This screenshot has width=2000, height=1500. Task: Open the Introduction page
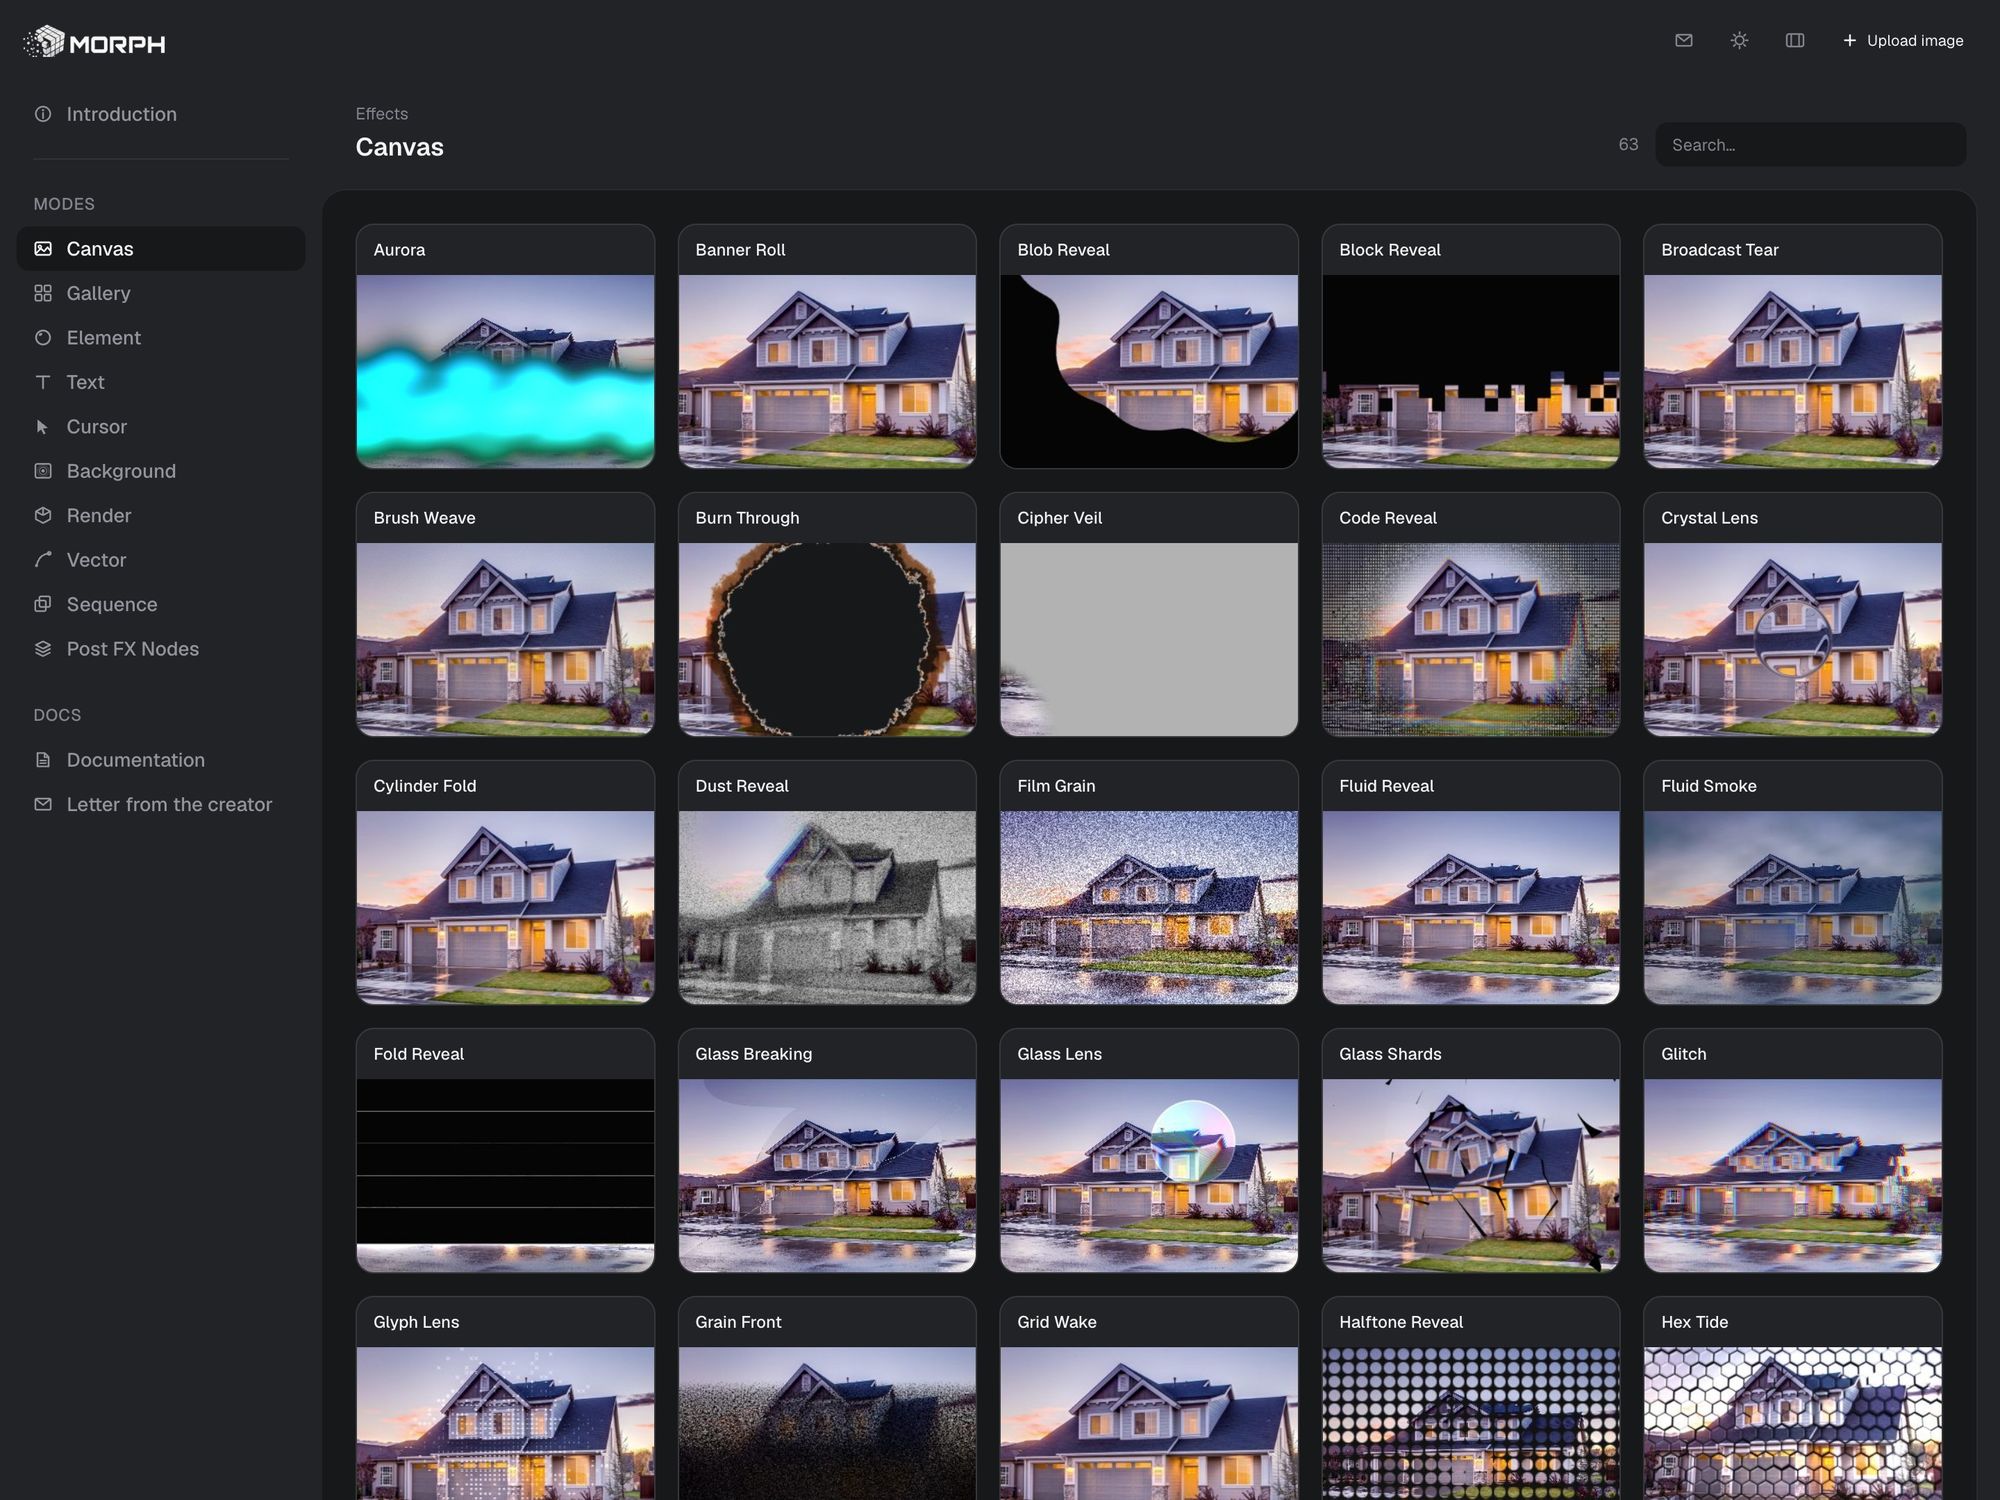(160, 114)
